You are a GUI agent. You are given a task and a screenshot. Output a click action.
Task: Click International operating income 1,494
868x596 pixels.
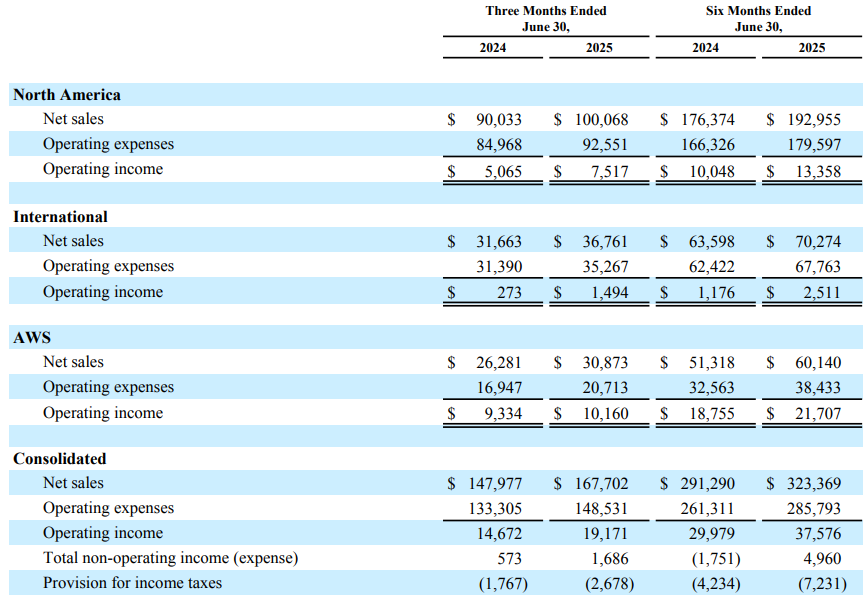(609, 292)
